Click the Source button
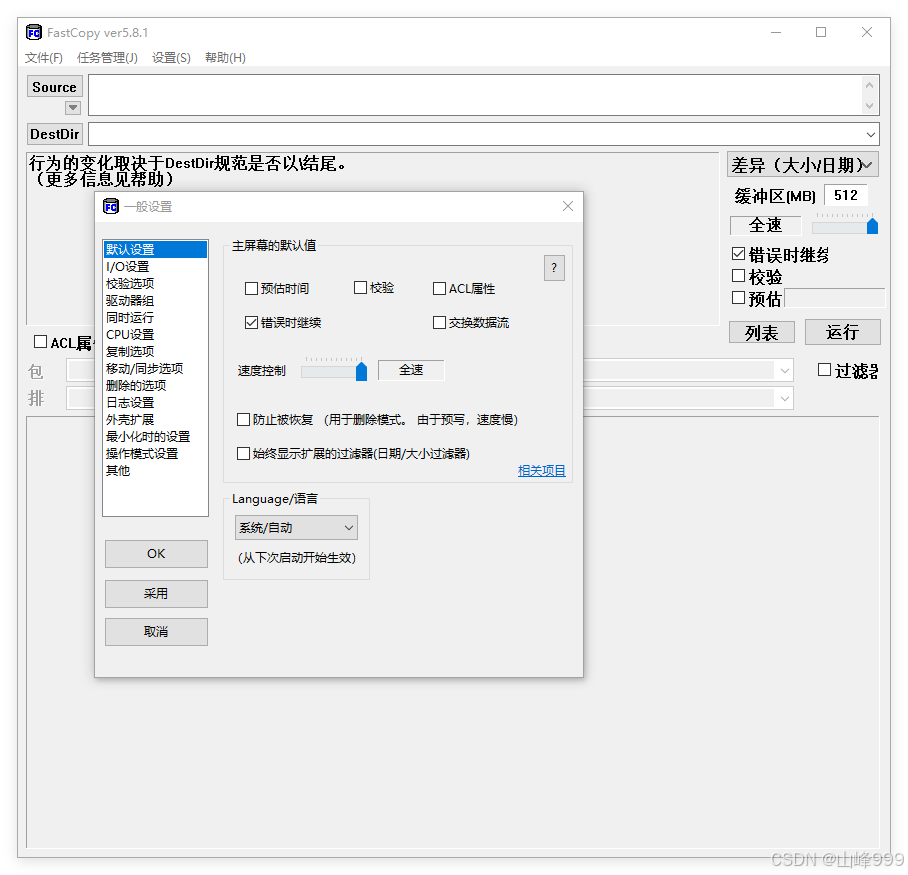Screen dimensions: 908x875 pos(54,87)
